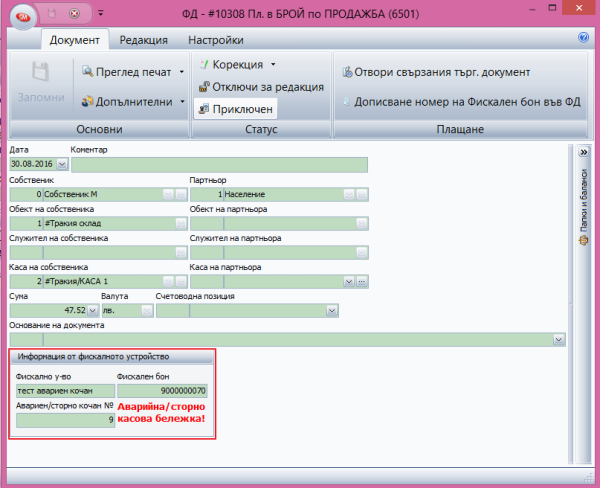Click the Допълнителни icon

pyautogui.click(x=87, y=101)
